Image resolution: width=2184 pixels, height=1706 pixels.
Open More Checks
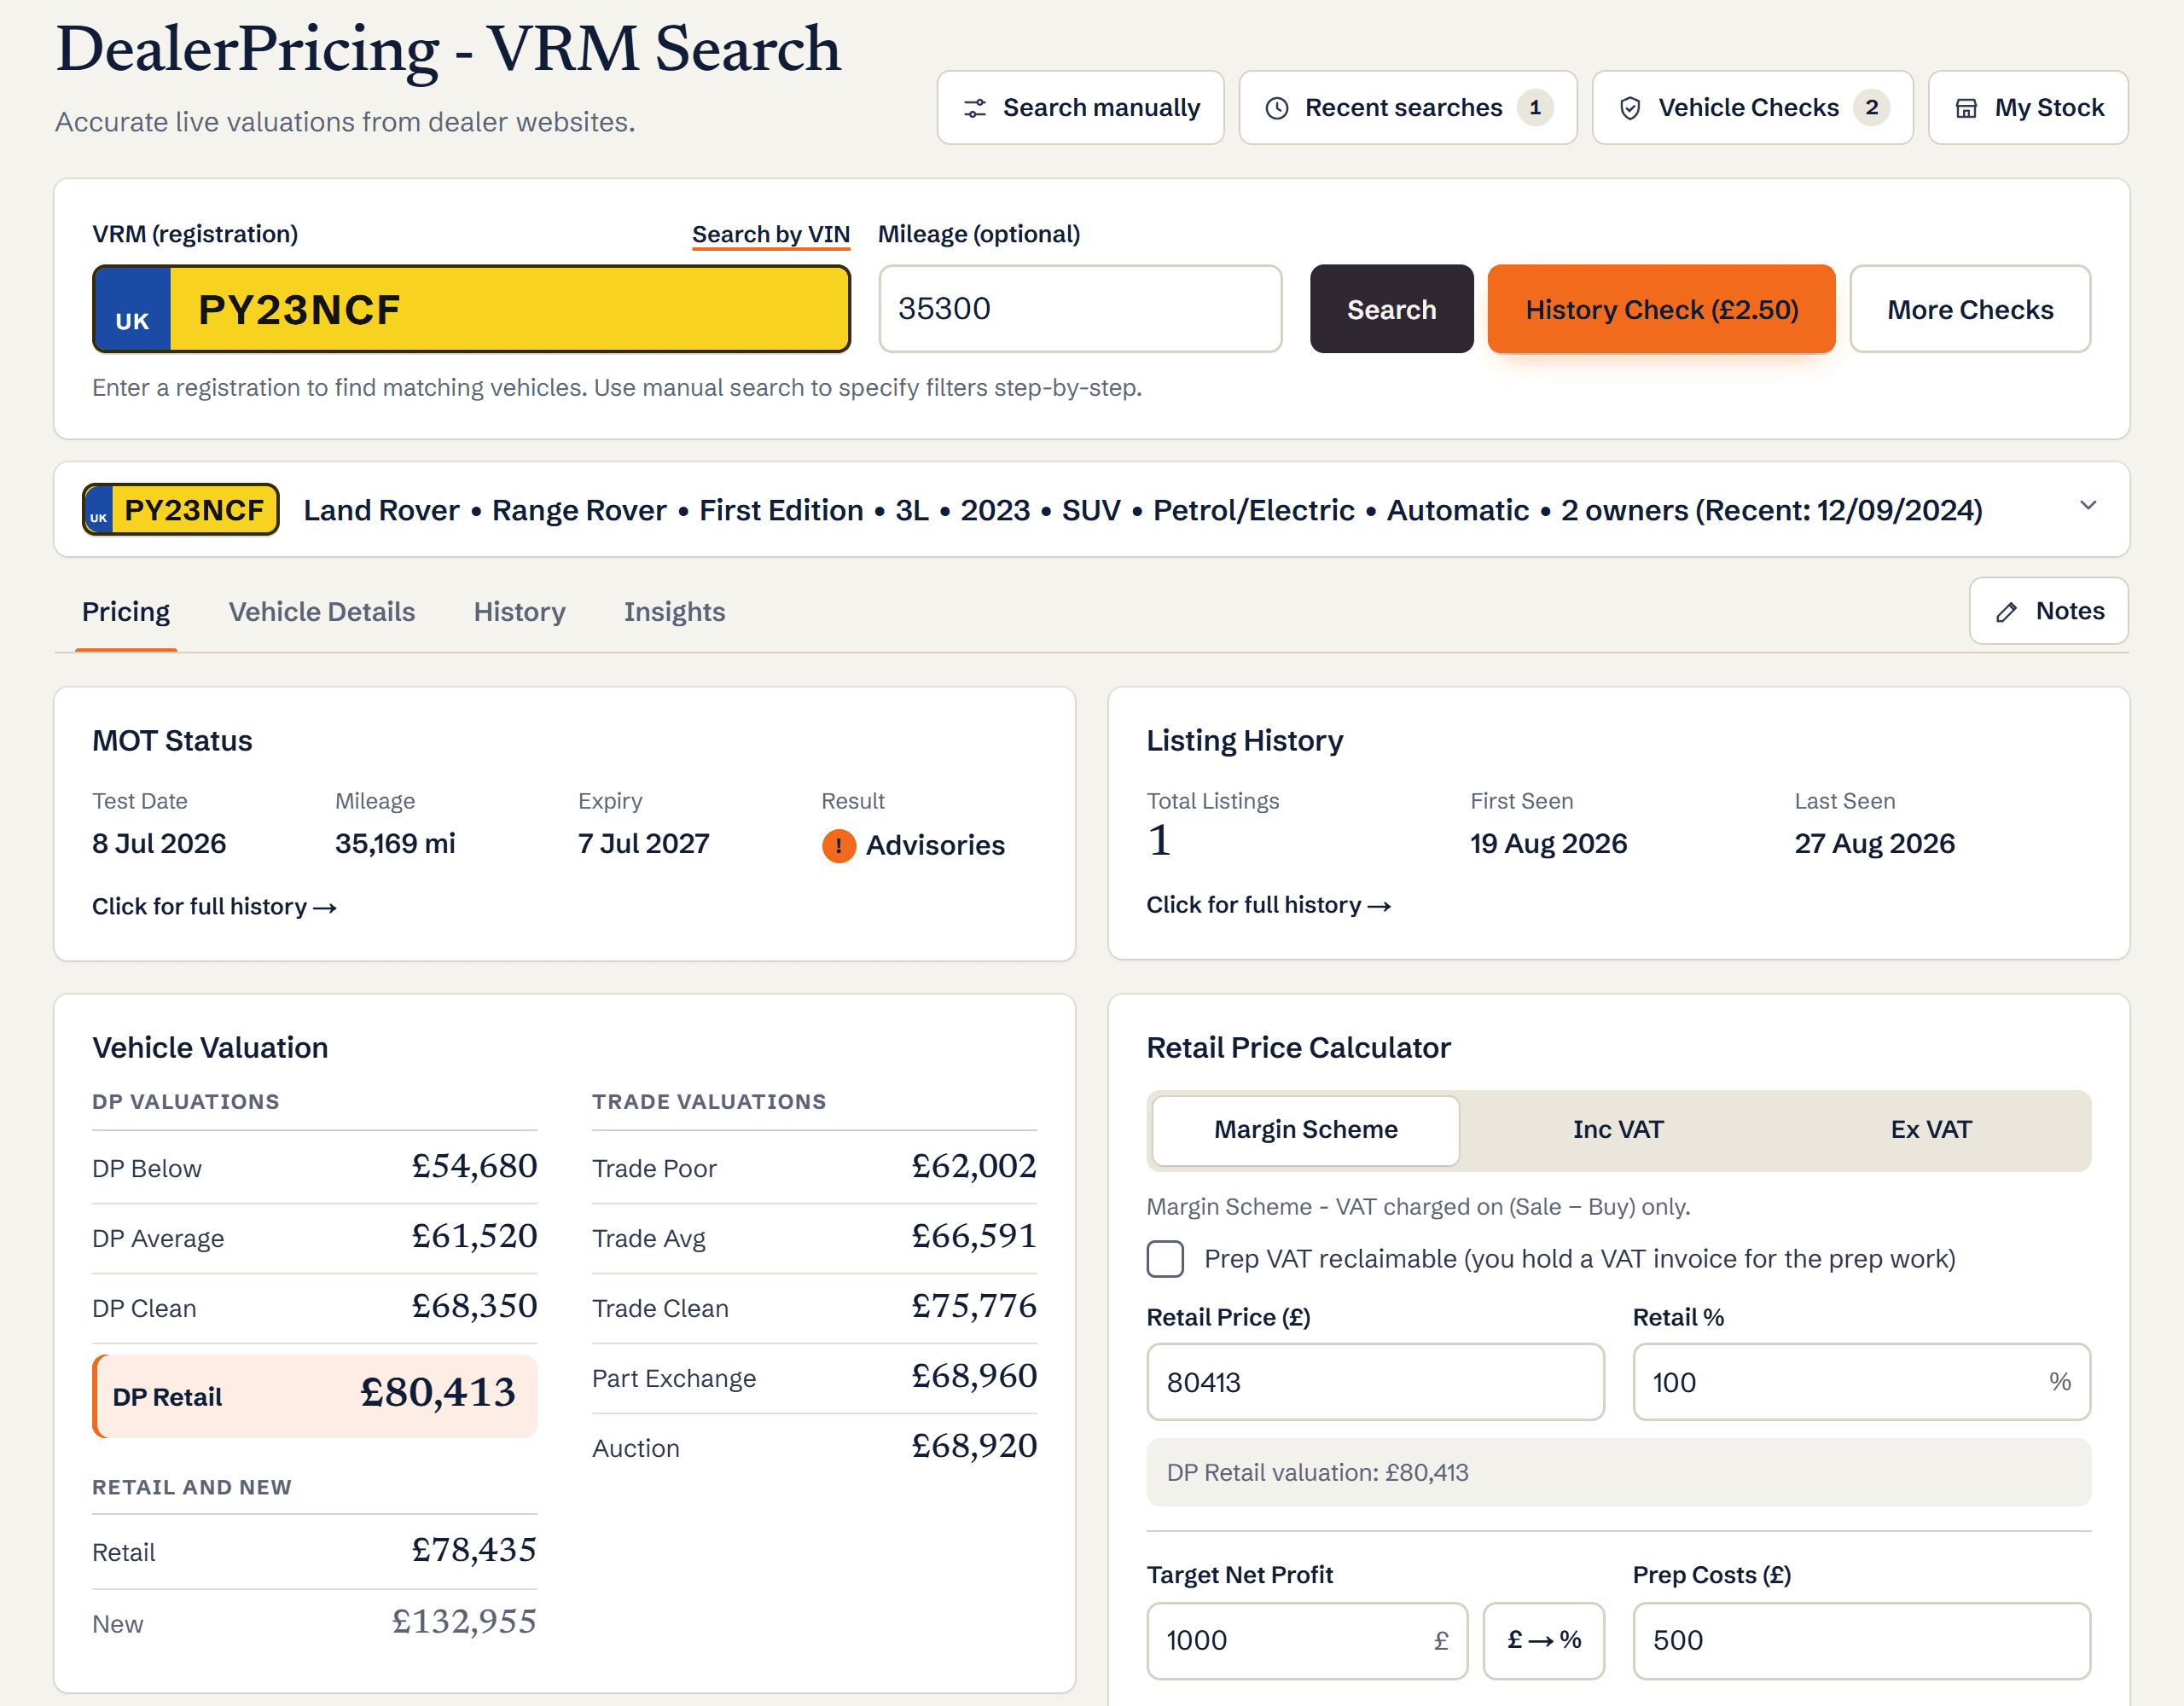point(1969,309)
